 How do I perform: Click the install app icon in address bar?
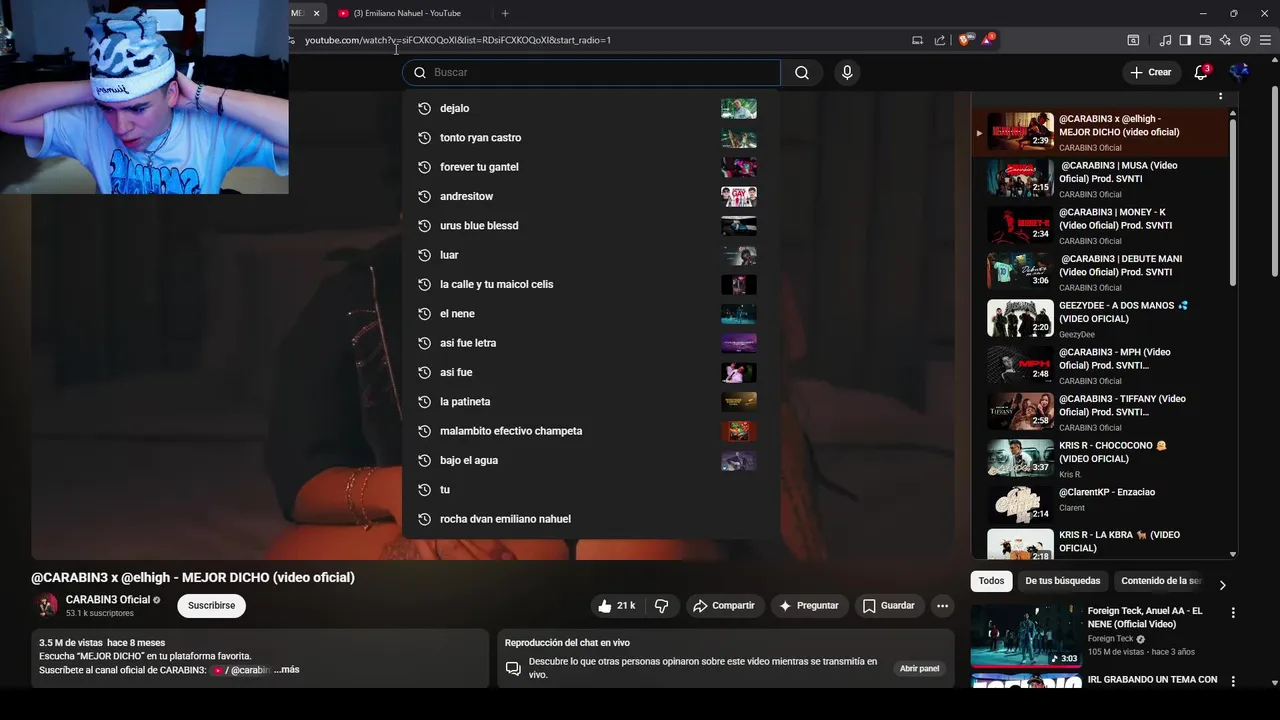tap(917, 40)
